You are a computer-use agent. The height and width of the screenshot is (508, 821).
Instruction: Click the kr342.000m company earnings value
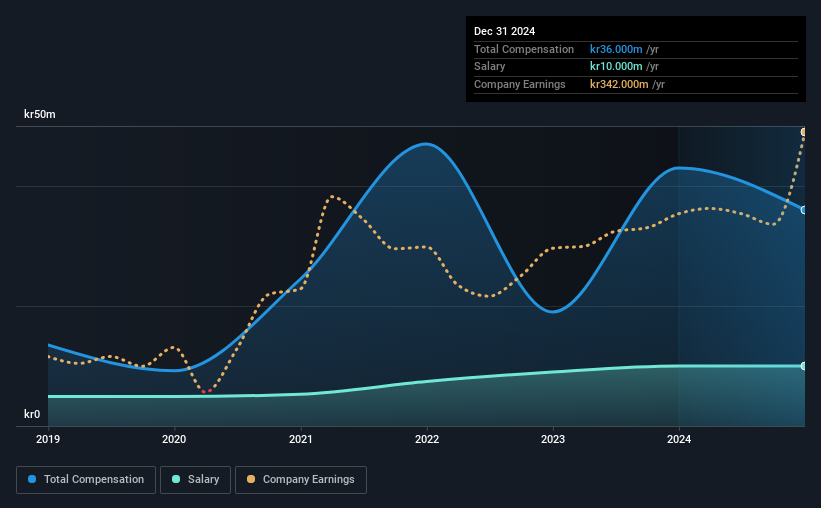point(619,84)
